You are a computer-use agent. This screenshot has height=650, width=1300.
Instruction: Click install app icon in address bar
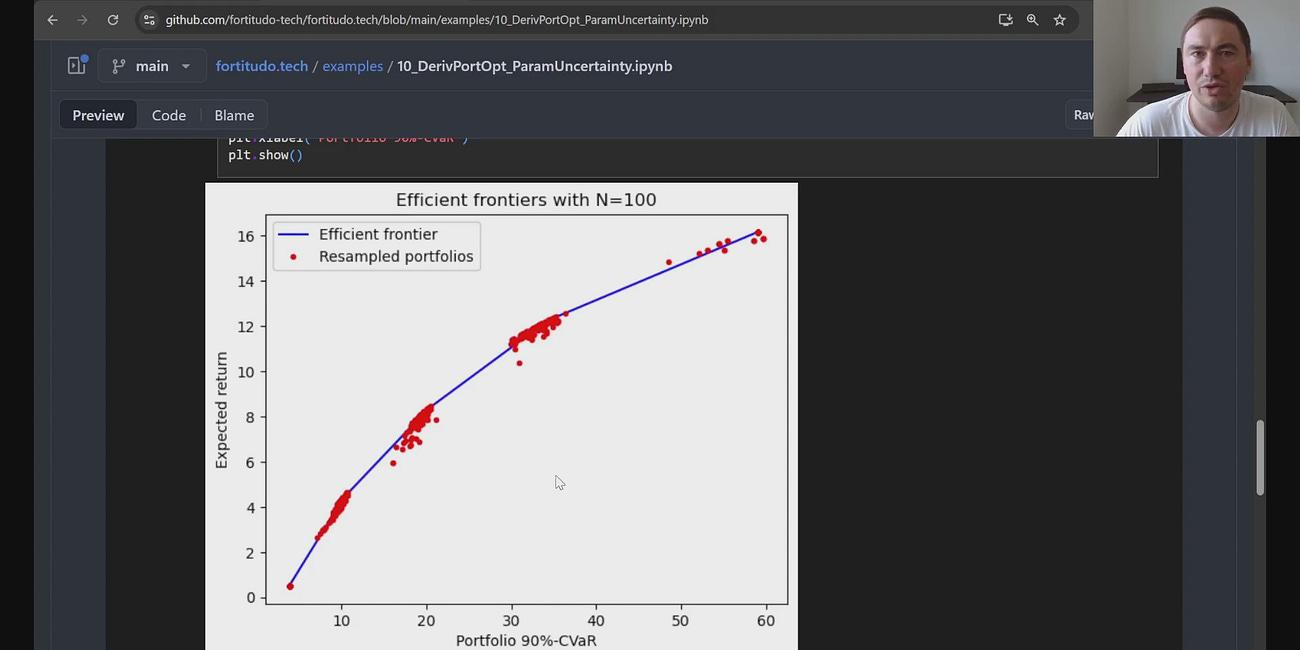(x=1005, y=20)
